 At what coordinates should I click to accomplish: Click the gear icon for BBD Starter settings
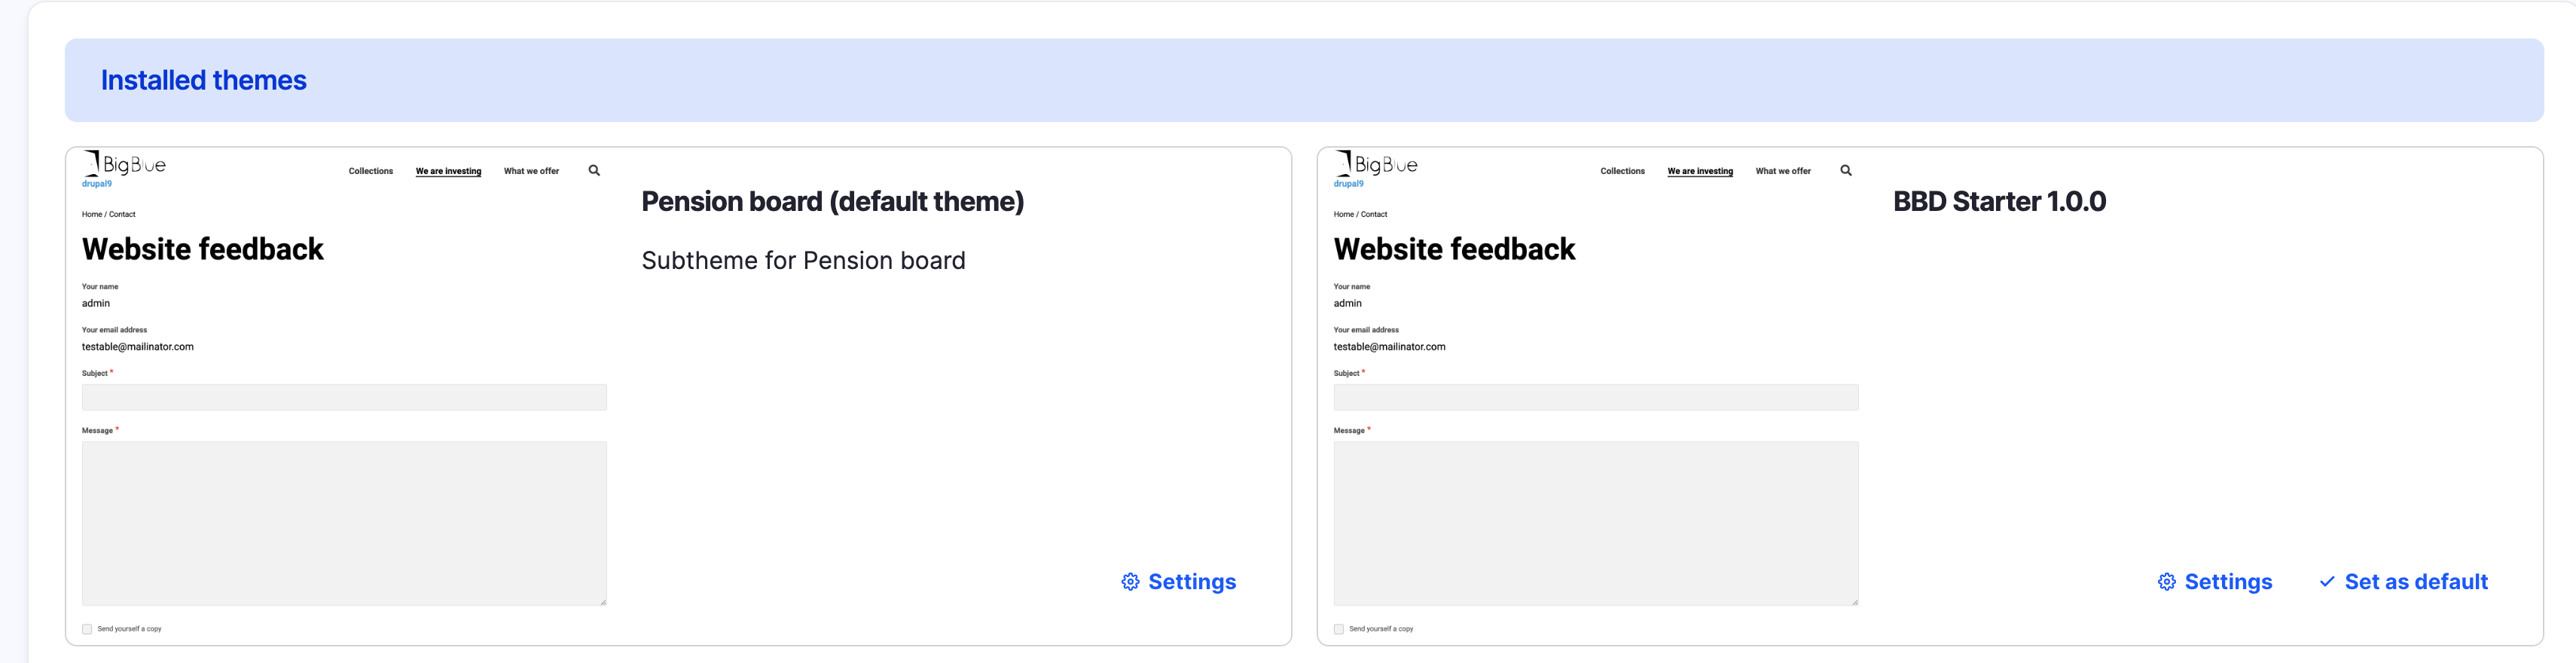pos(2166,582)
